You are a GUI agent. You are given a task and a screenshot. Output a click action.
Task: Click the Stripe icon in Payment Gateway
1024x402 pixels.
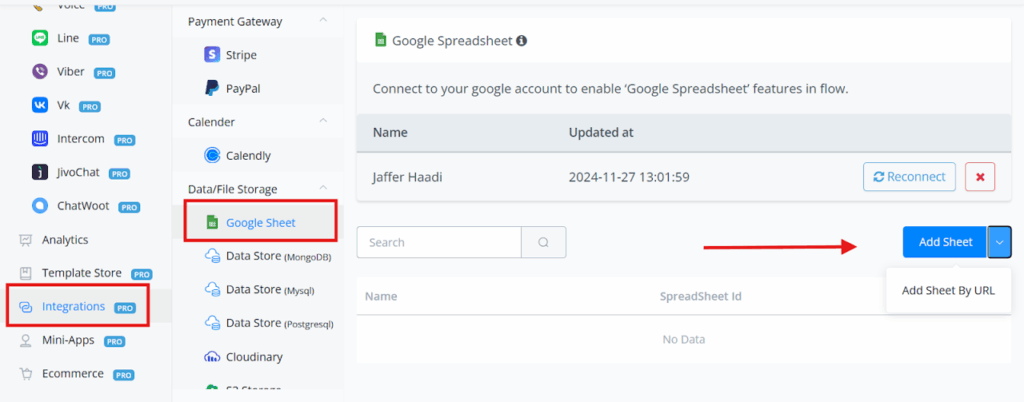coord(212,55)
